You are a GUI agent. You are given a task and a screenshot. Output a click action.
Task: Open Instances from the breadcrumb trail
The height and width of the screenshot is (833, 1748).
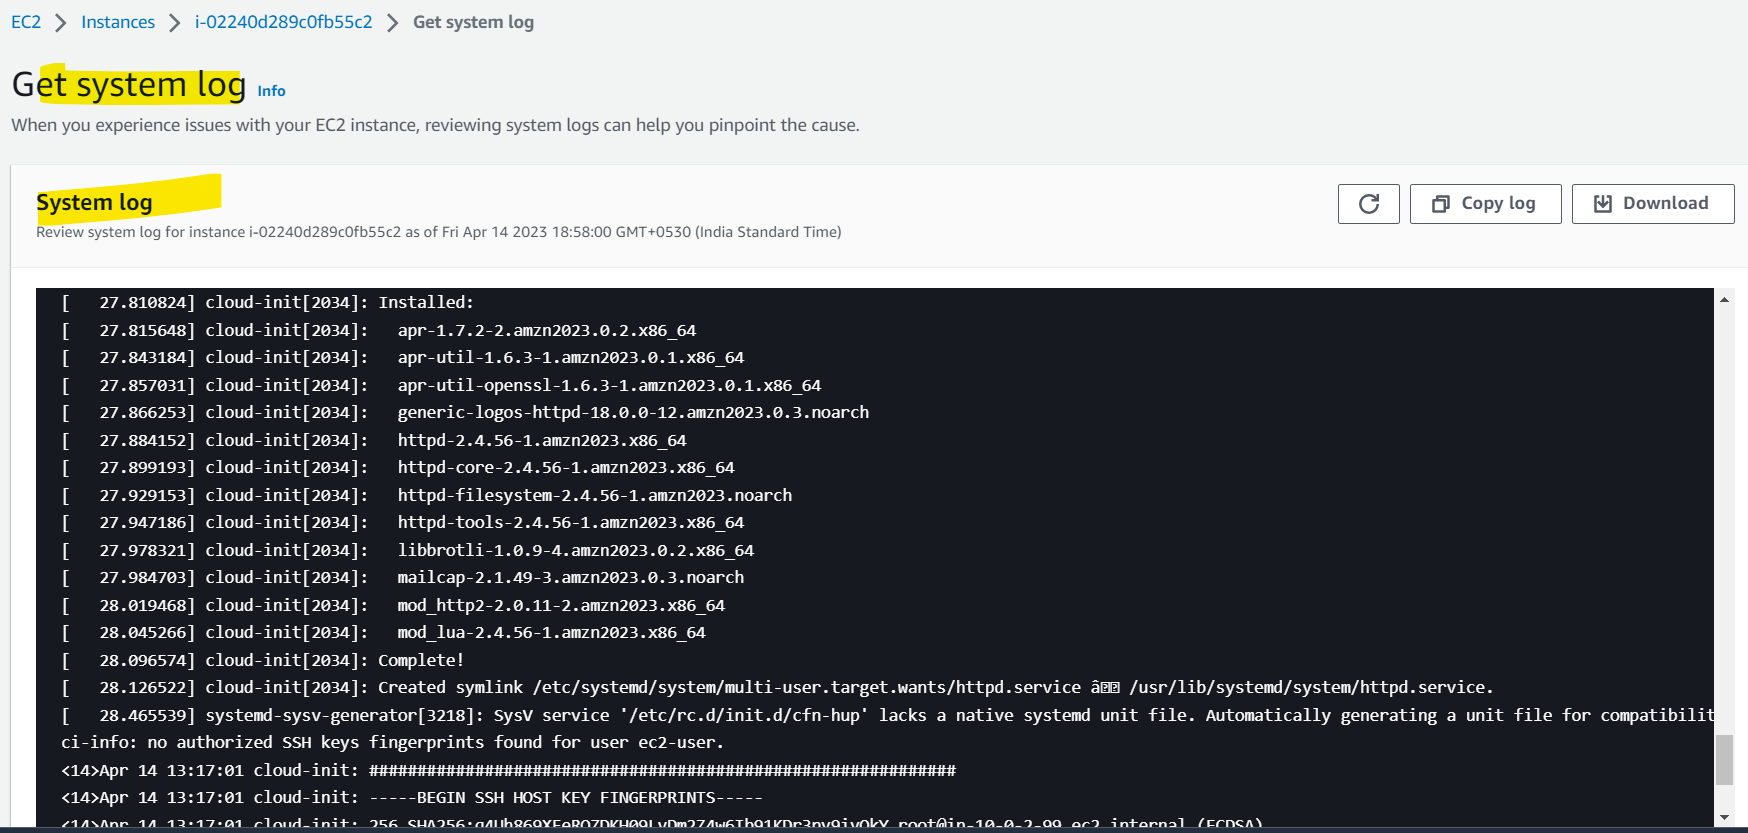118,21
